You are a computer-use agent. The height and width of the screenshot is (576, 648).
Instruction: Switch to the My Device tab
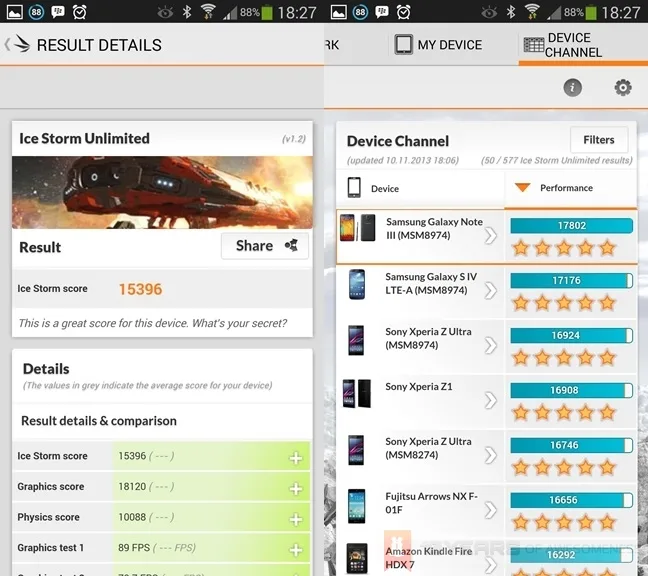tap(438, 44)
